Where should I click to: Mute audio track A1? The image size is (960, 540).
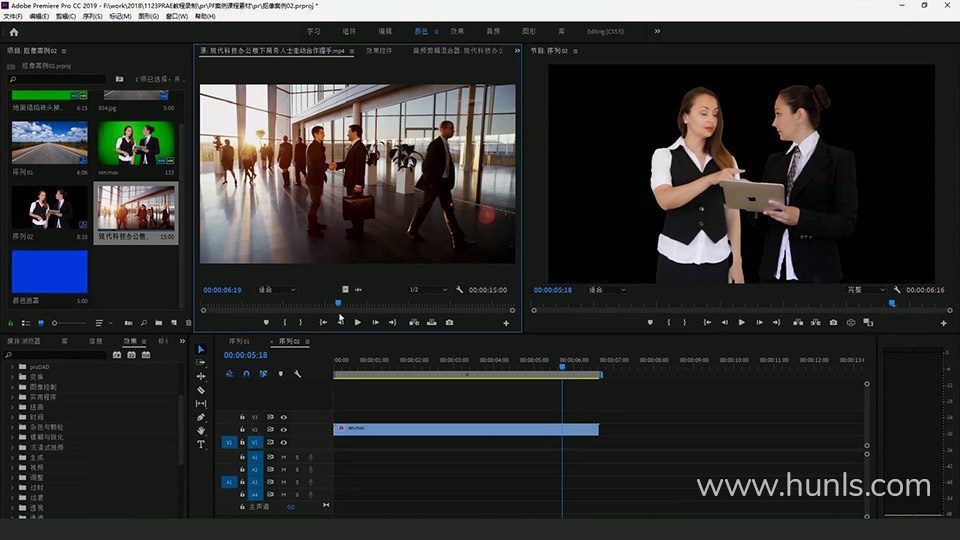(284, 457)
